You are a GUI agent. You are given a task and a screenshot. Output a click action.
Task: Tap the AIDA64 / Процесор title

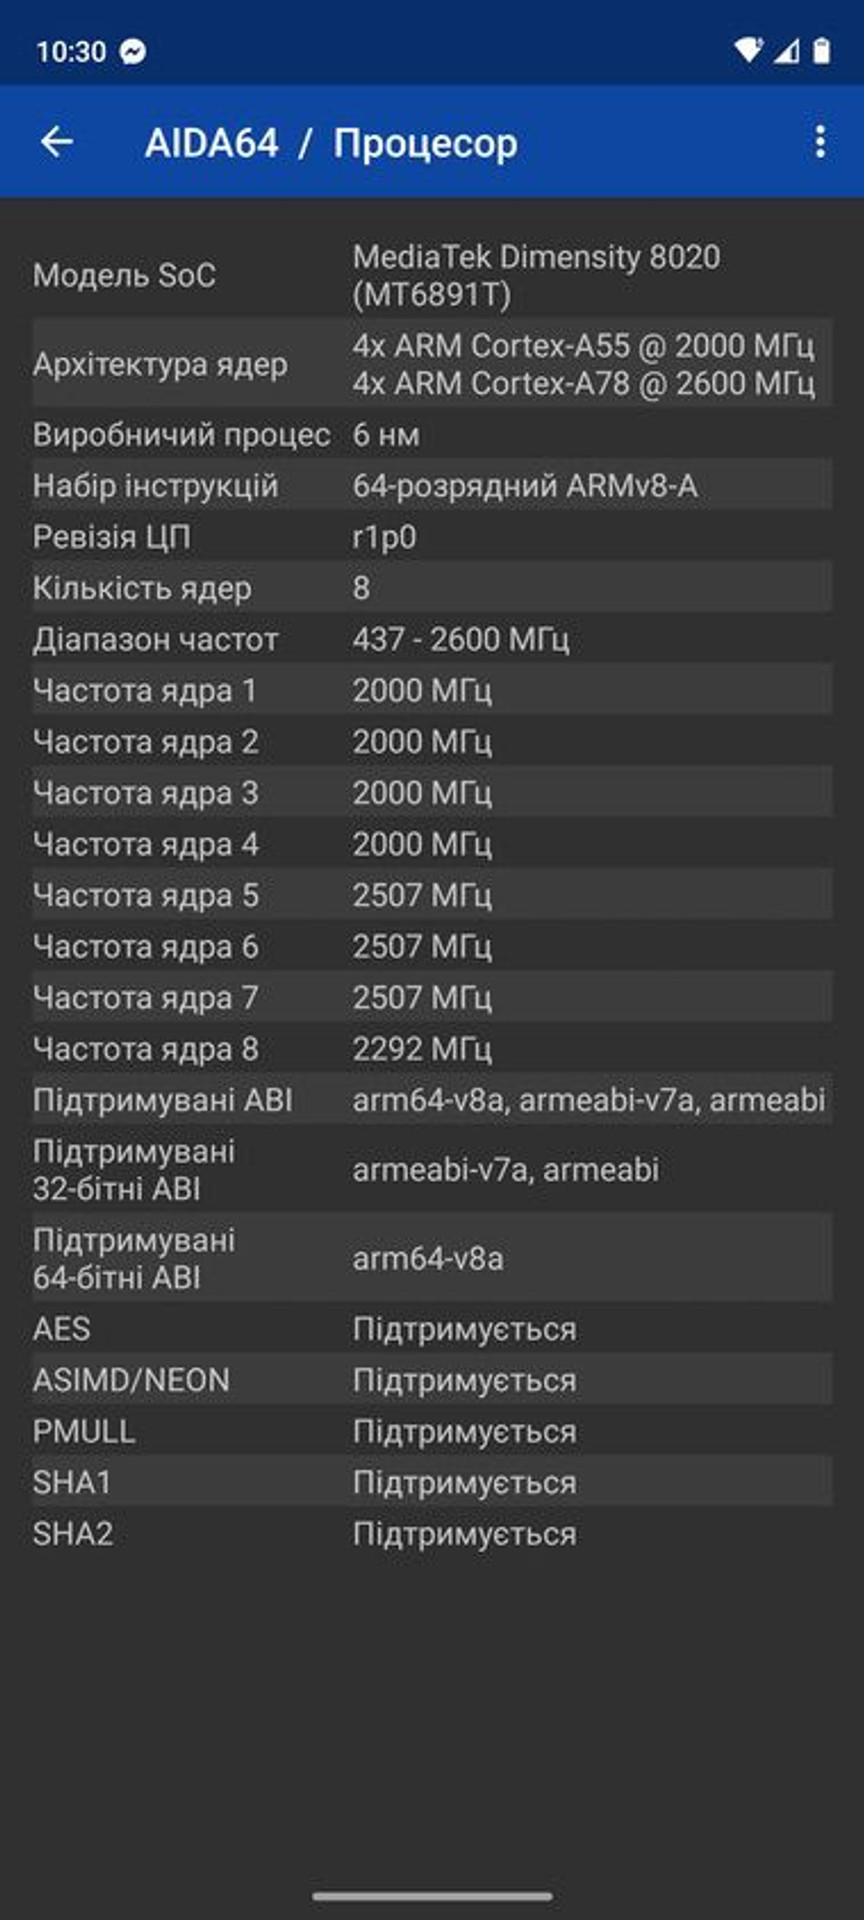click(331, 143)
